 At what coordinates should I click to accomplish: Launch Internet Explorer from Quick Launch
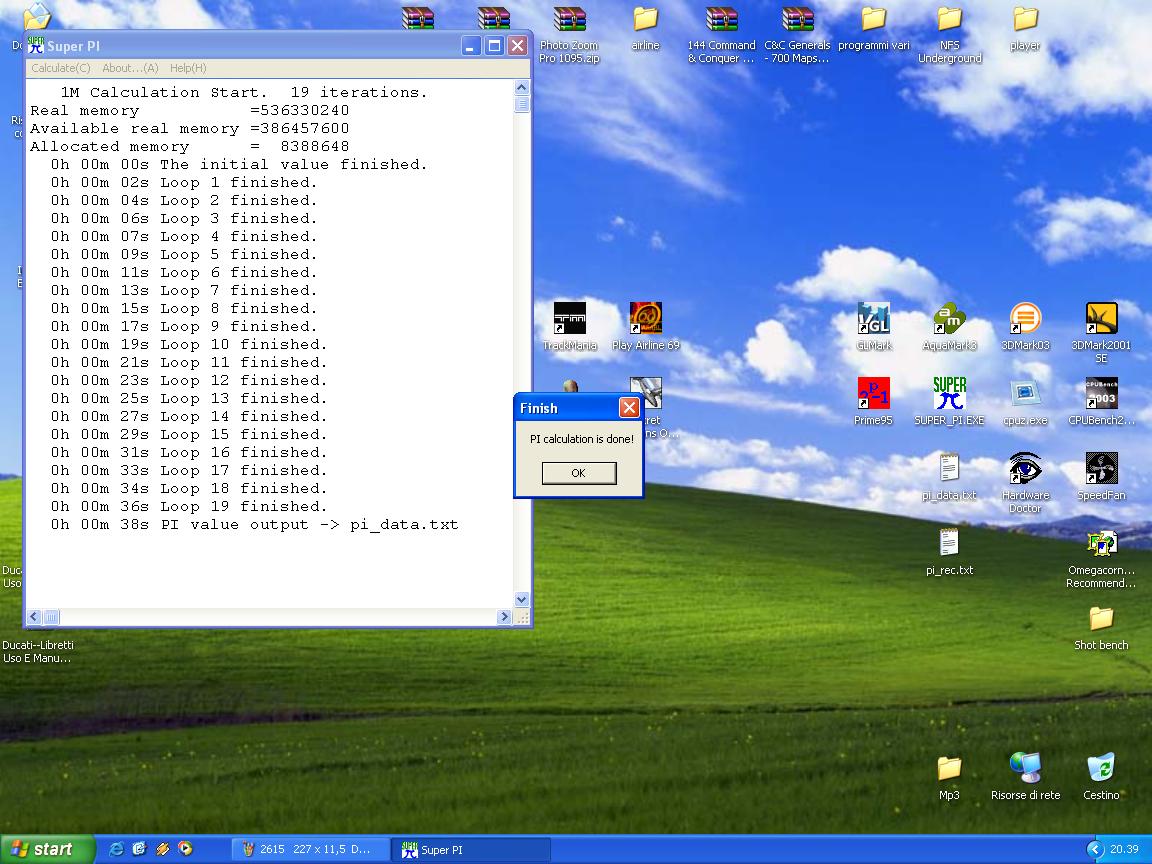click(116, 849)
